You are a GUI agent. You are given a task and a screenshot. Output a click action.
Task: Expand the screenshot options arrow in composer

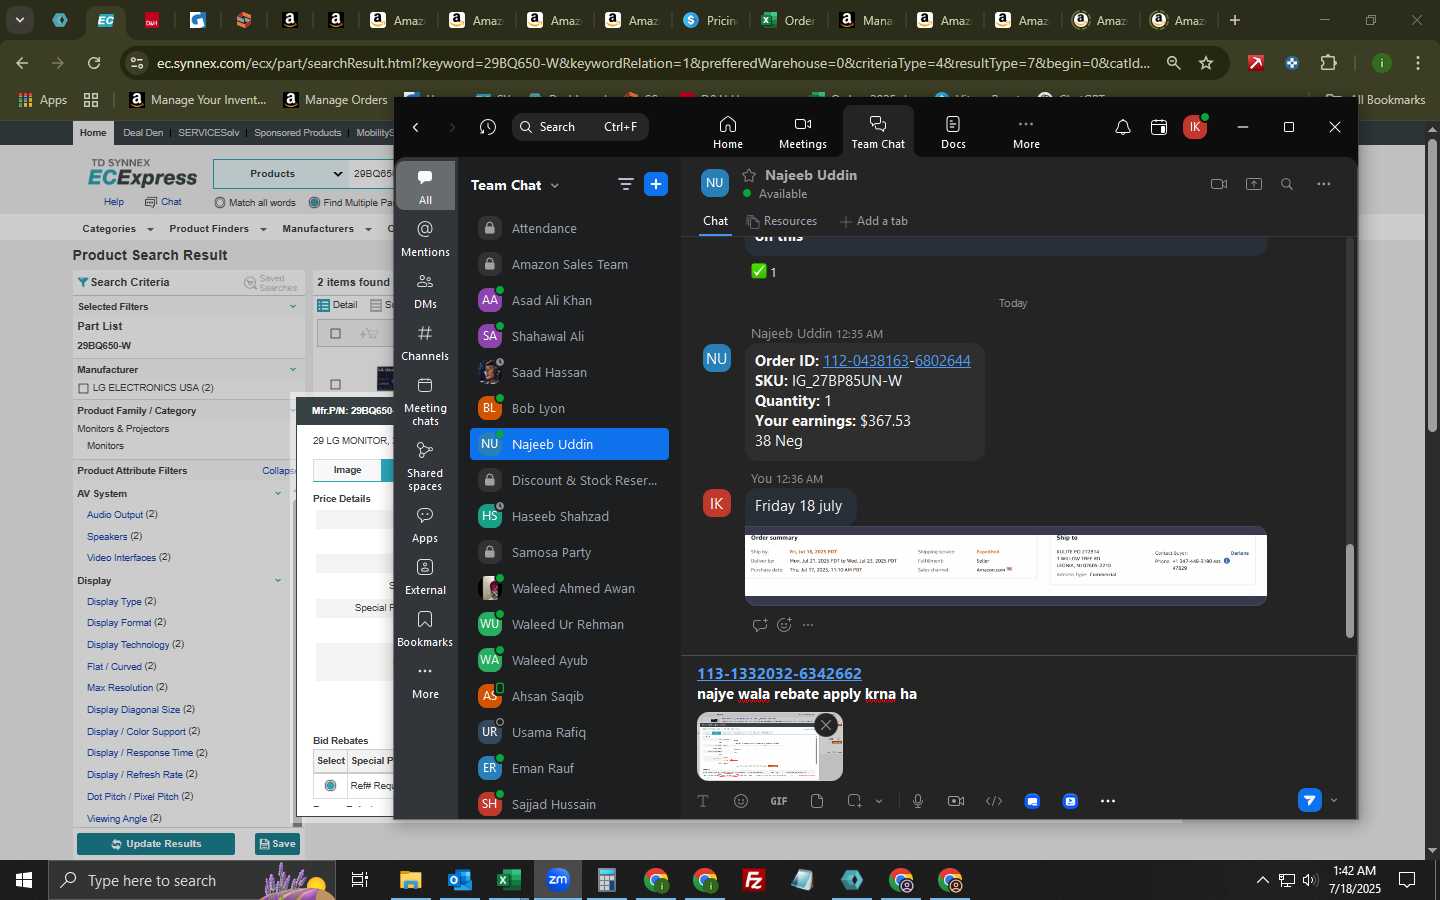[879, 801]
